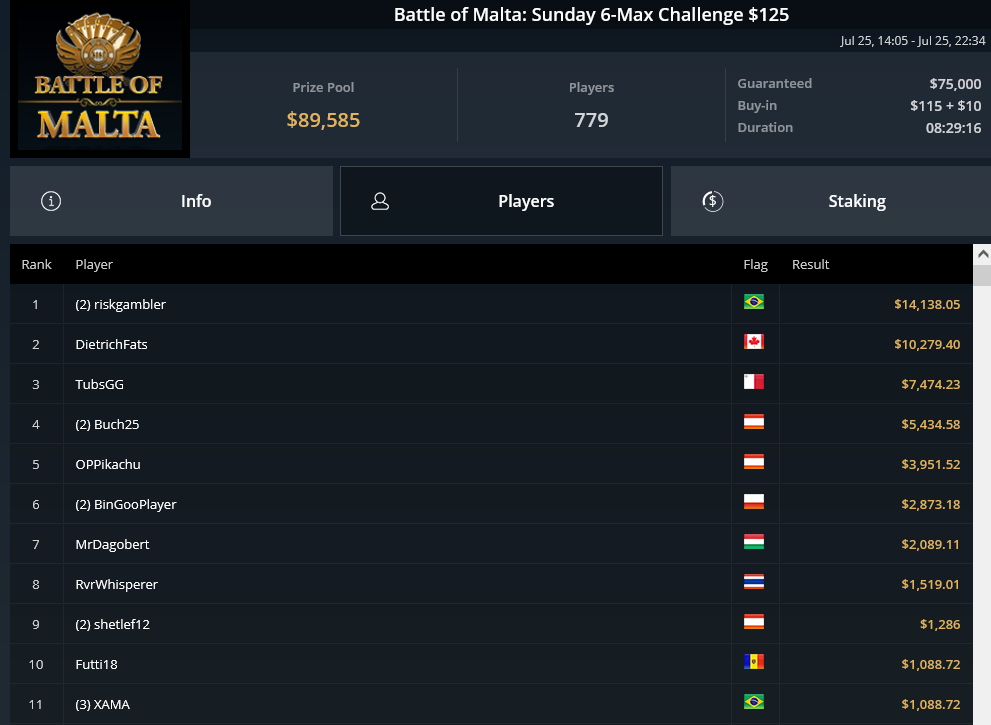Open the Info tab
Image resolution: width=991 pixels, height=725 pixels.
tap(171, 201)
